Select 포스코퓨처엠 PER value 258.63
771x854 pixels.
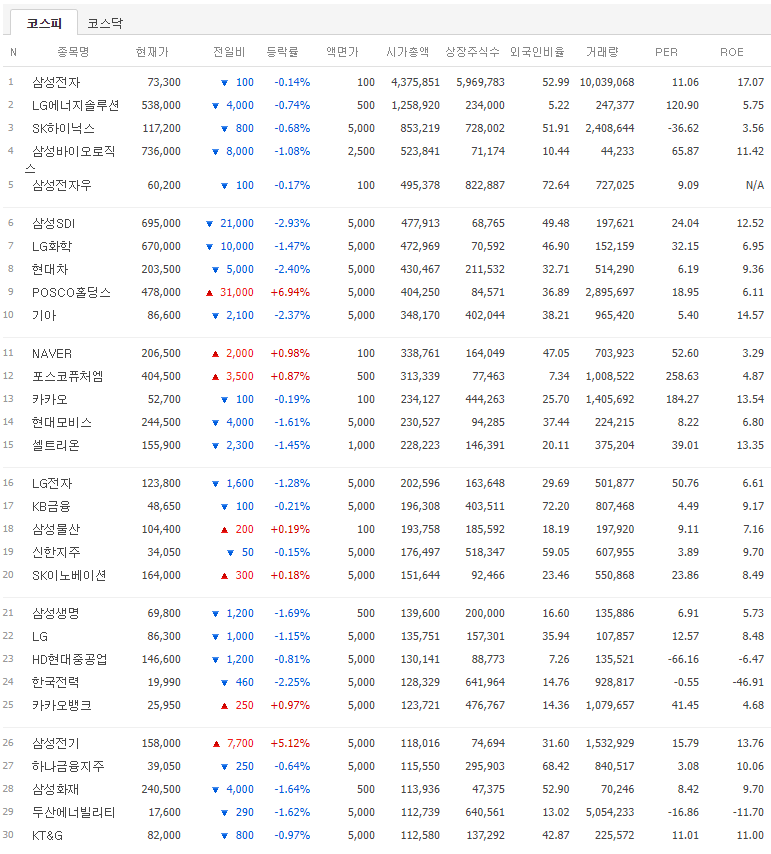pos(682,376)
